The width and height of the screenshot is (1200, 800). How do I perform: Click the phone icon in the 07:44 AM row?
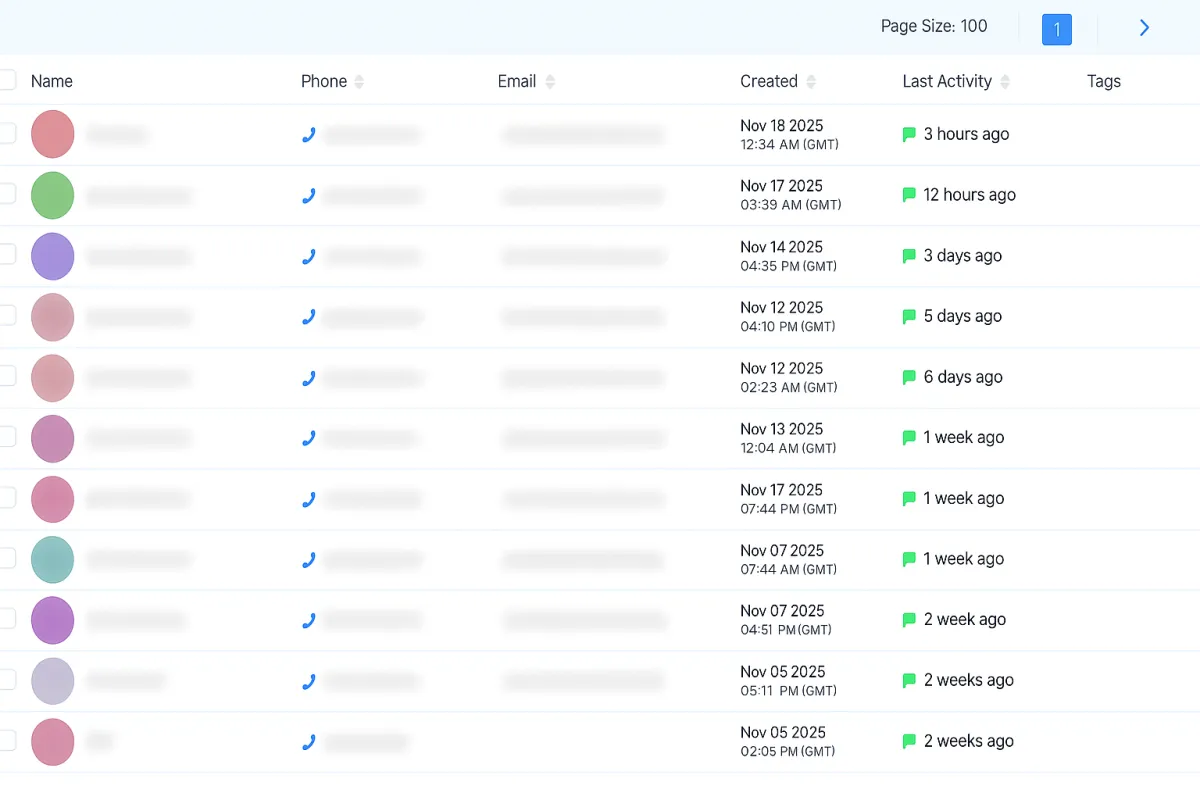coord(309,560)
